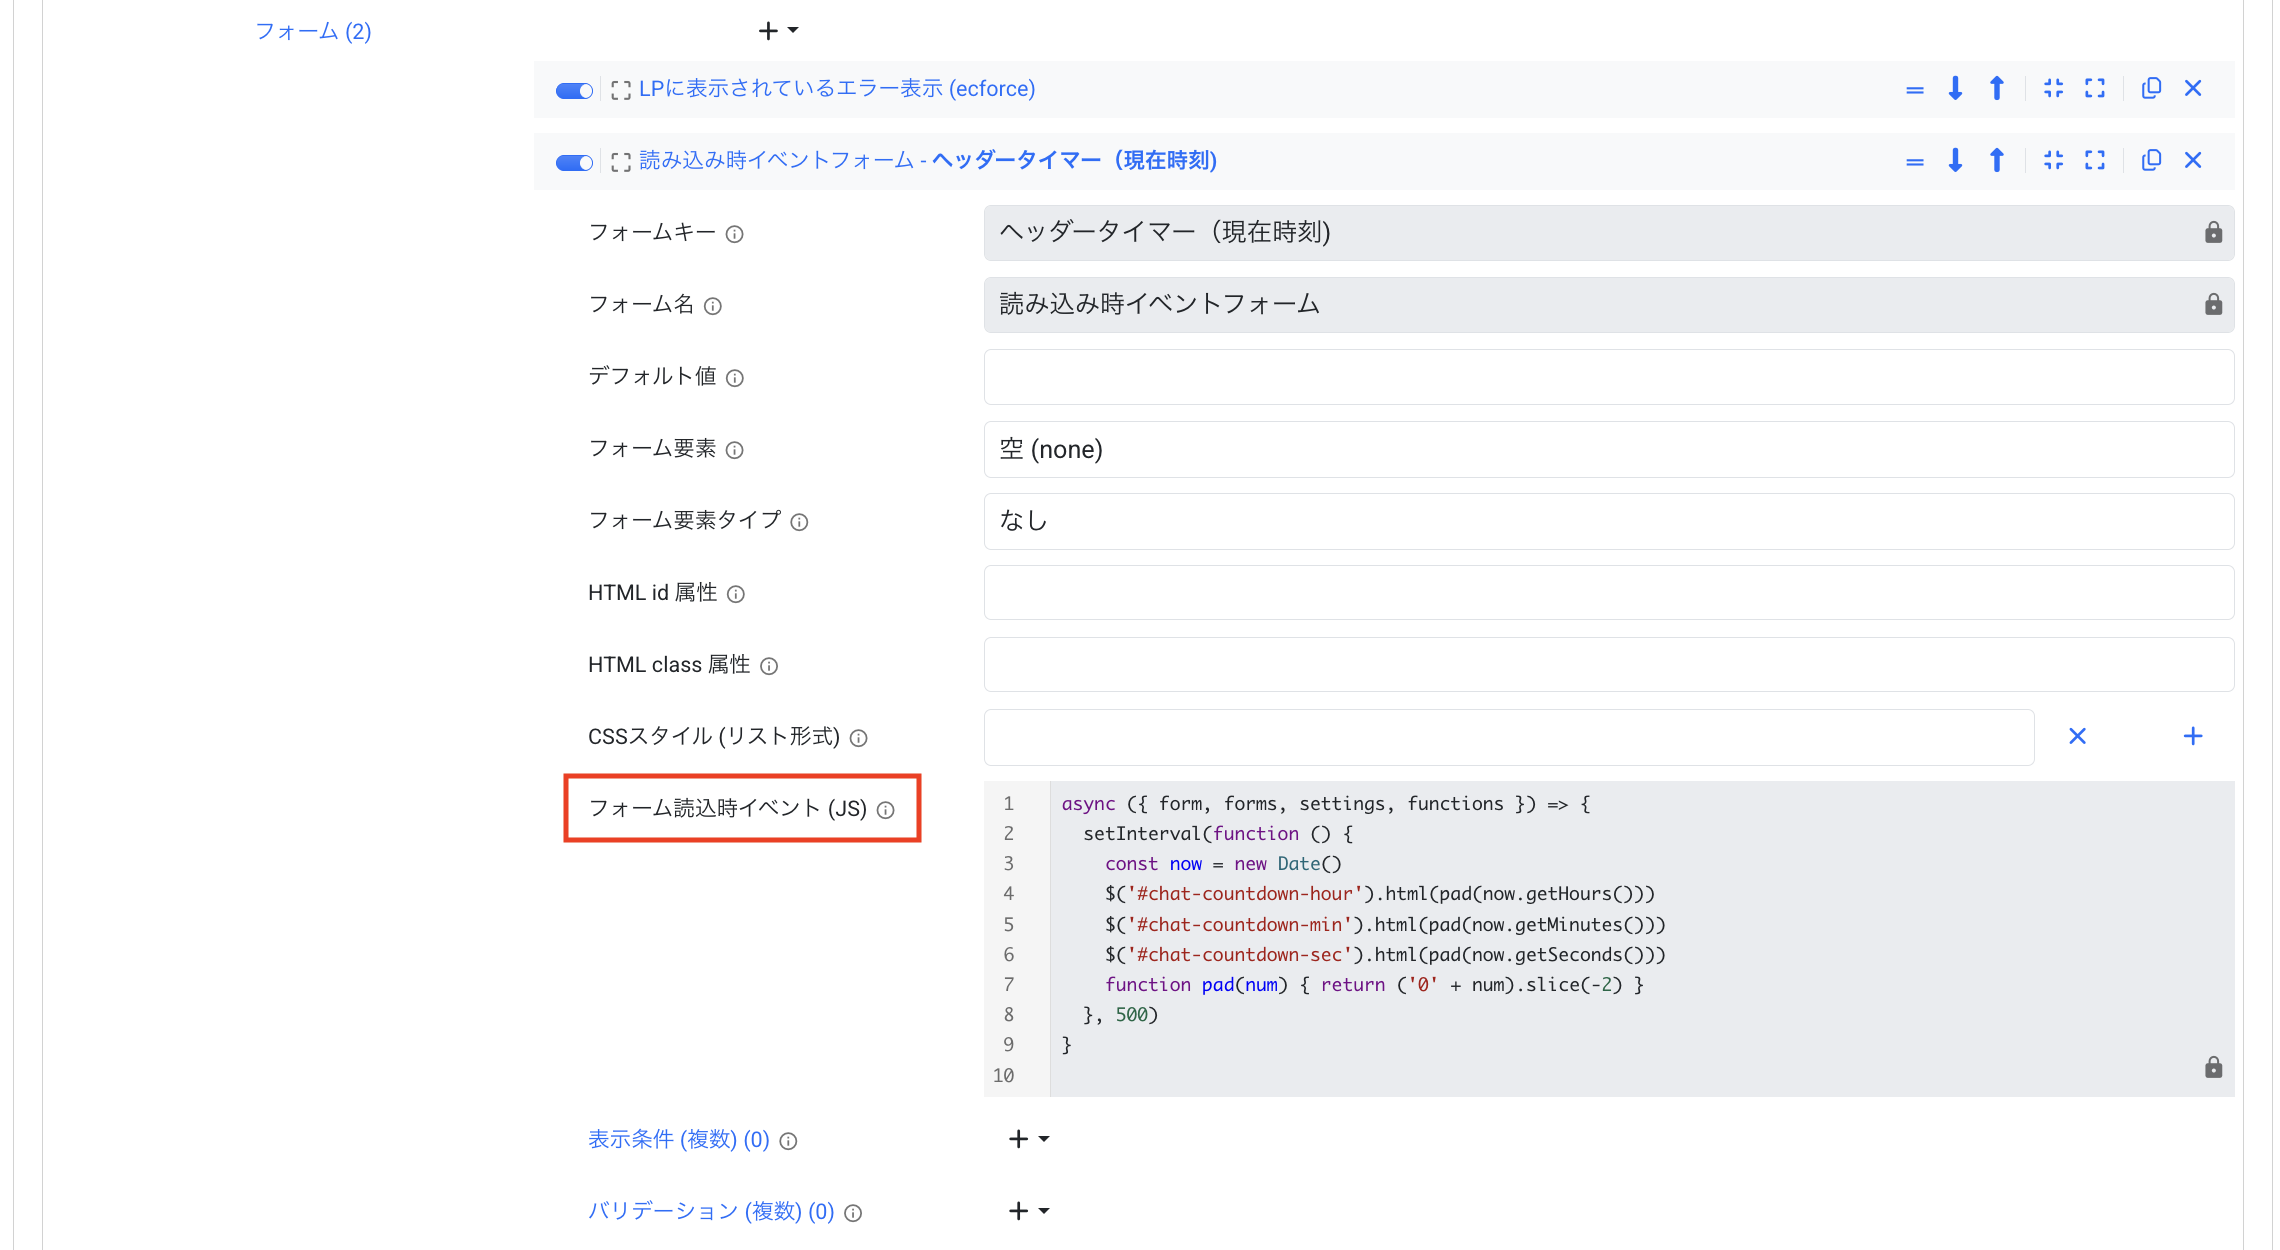
Task: Click the lock icon in the JS code editor
Action: pyautogui.click(x=2213, y=1067)
